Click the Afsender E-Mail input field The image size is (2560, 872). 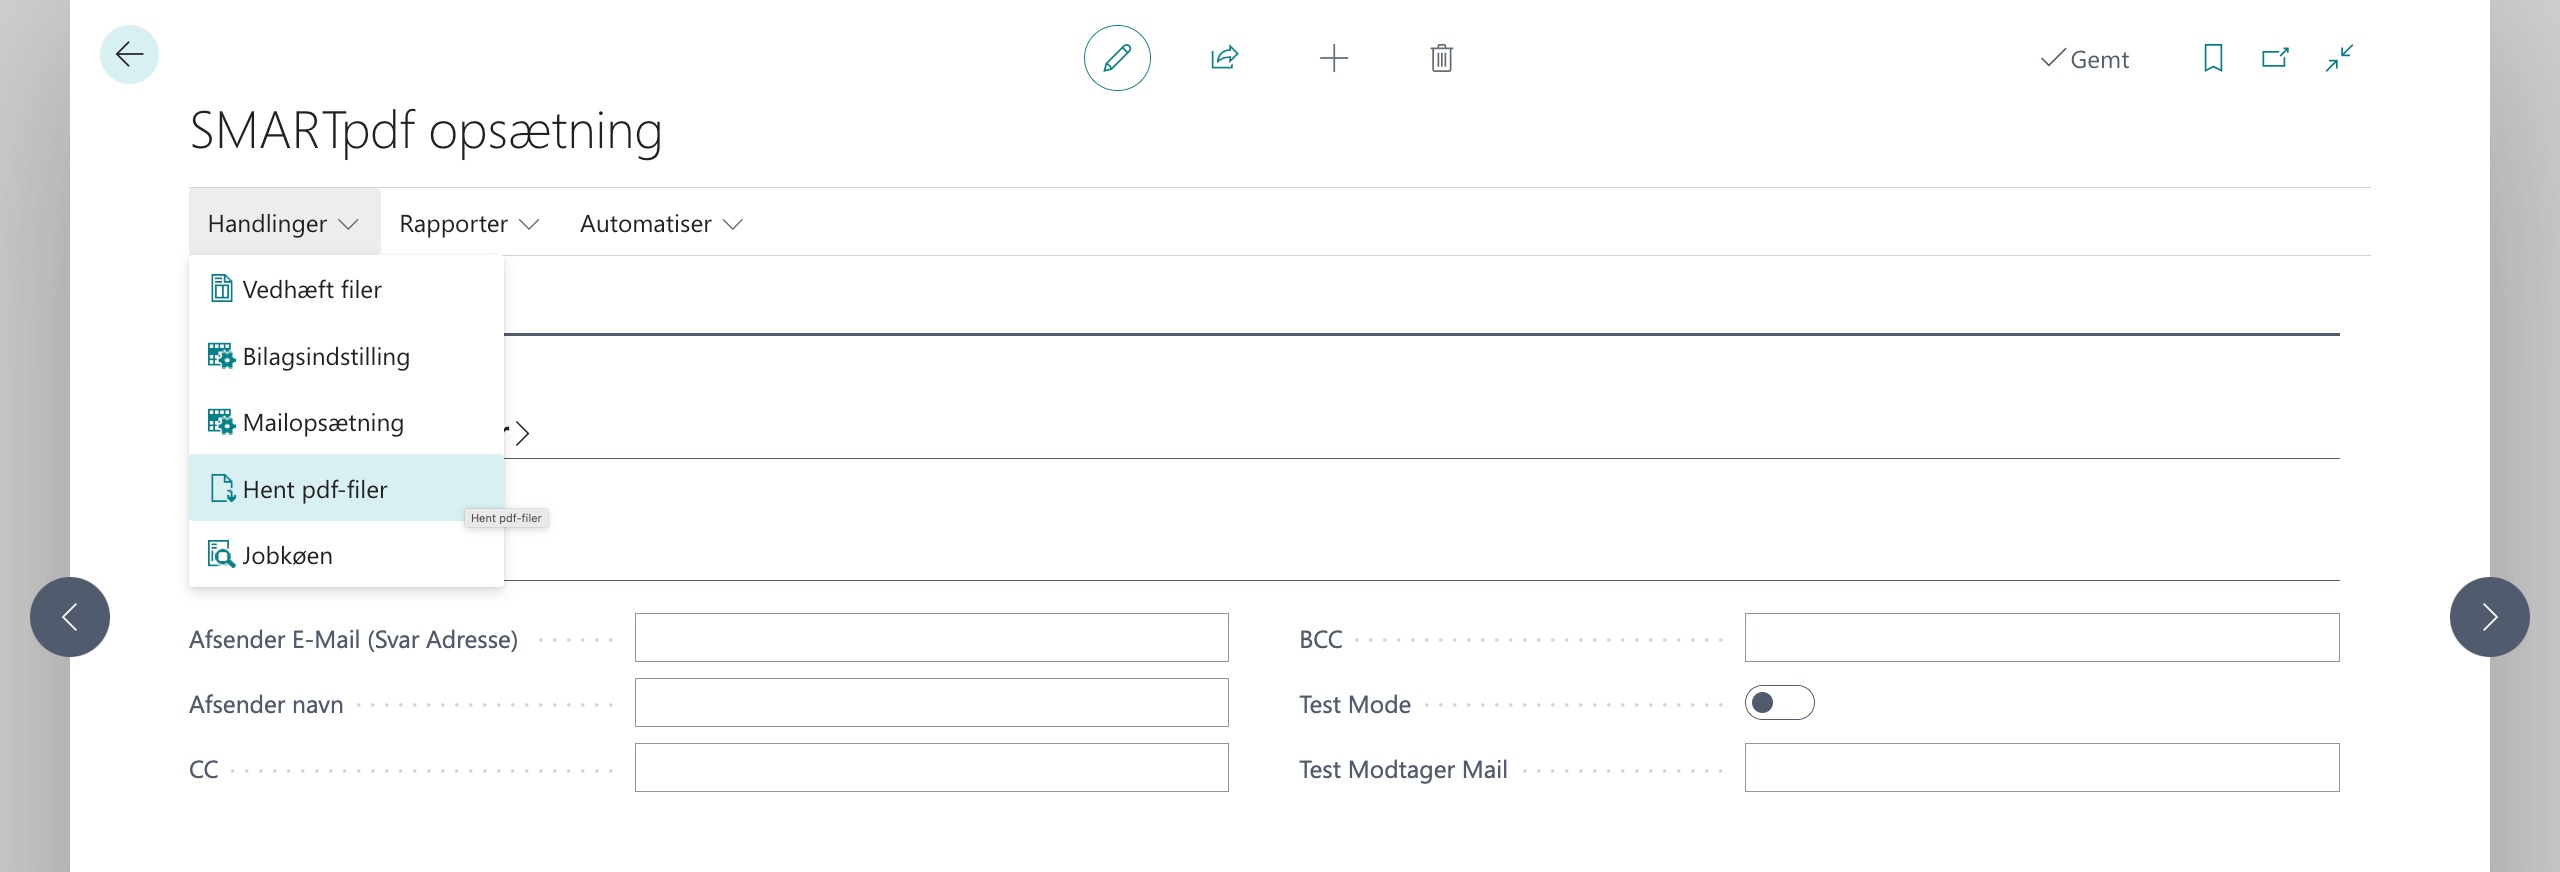pos(931,638)
